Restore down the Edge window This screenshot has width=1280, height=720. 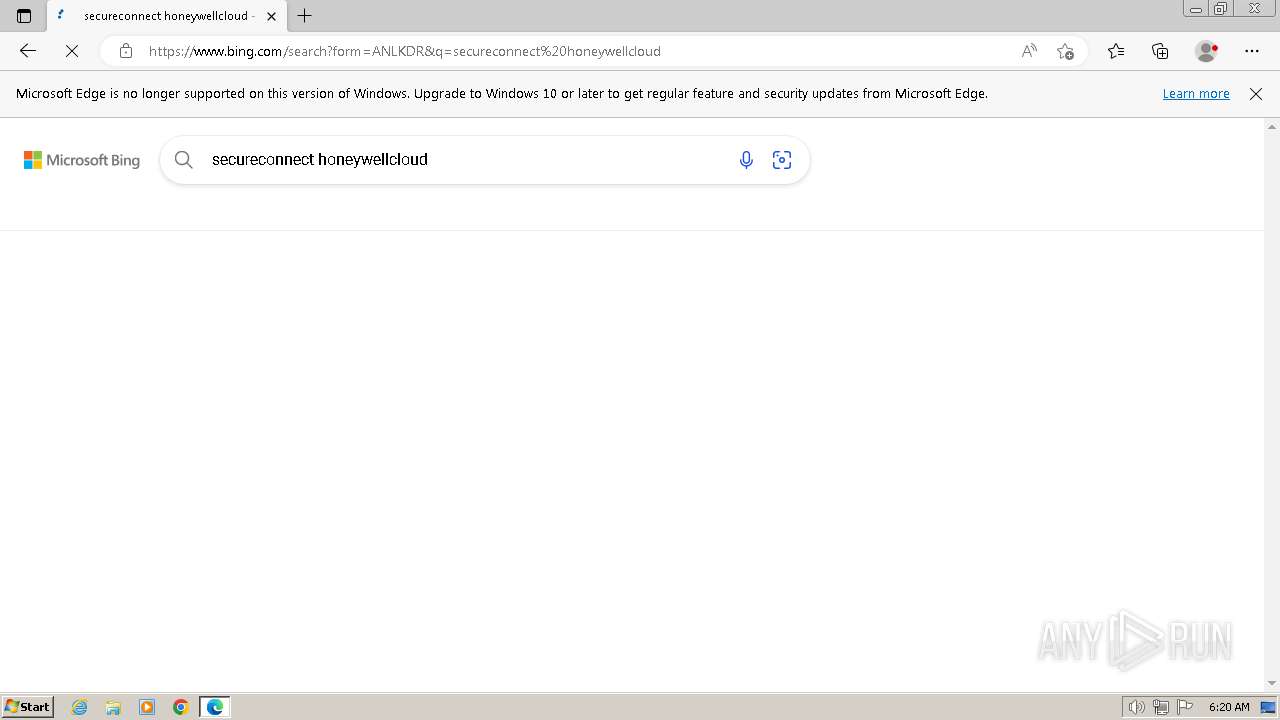pyautogui.click(x=1221, y=9)
